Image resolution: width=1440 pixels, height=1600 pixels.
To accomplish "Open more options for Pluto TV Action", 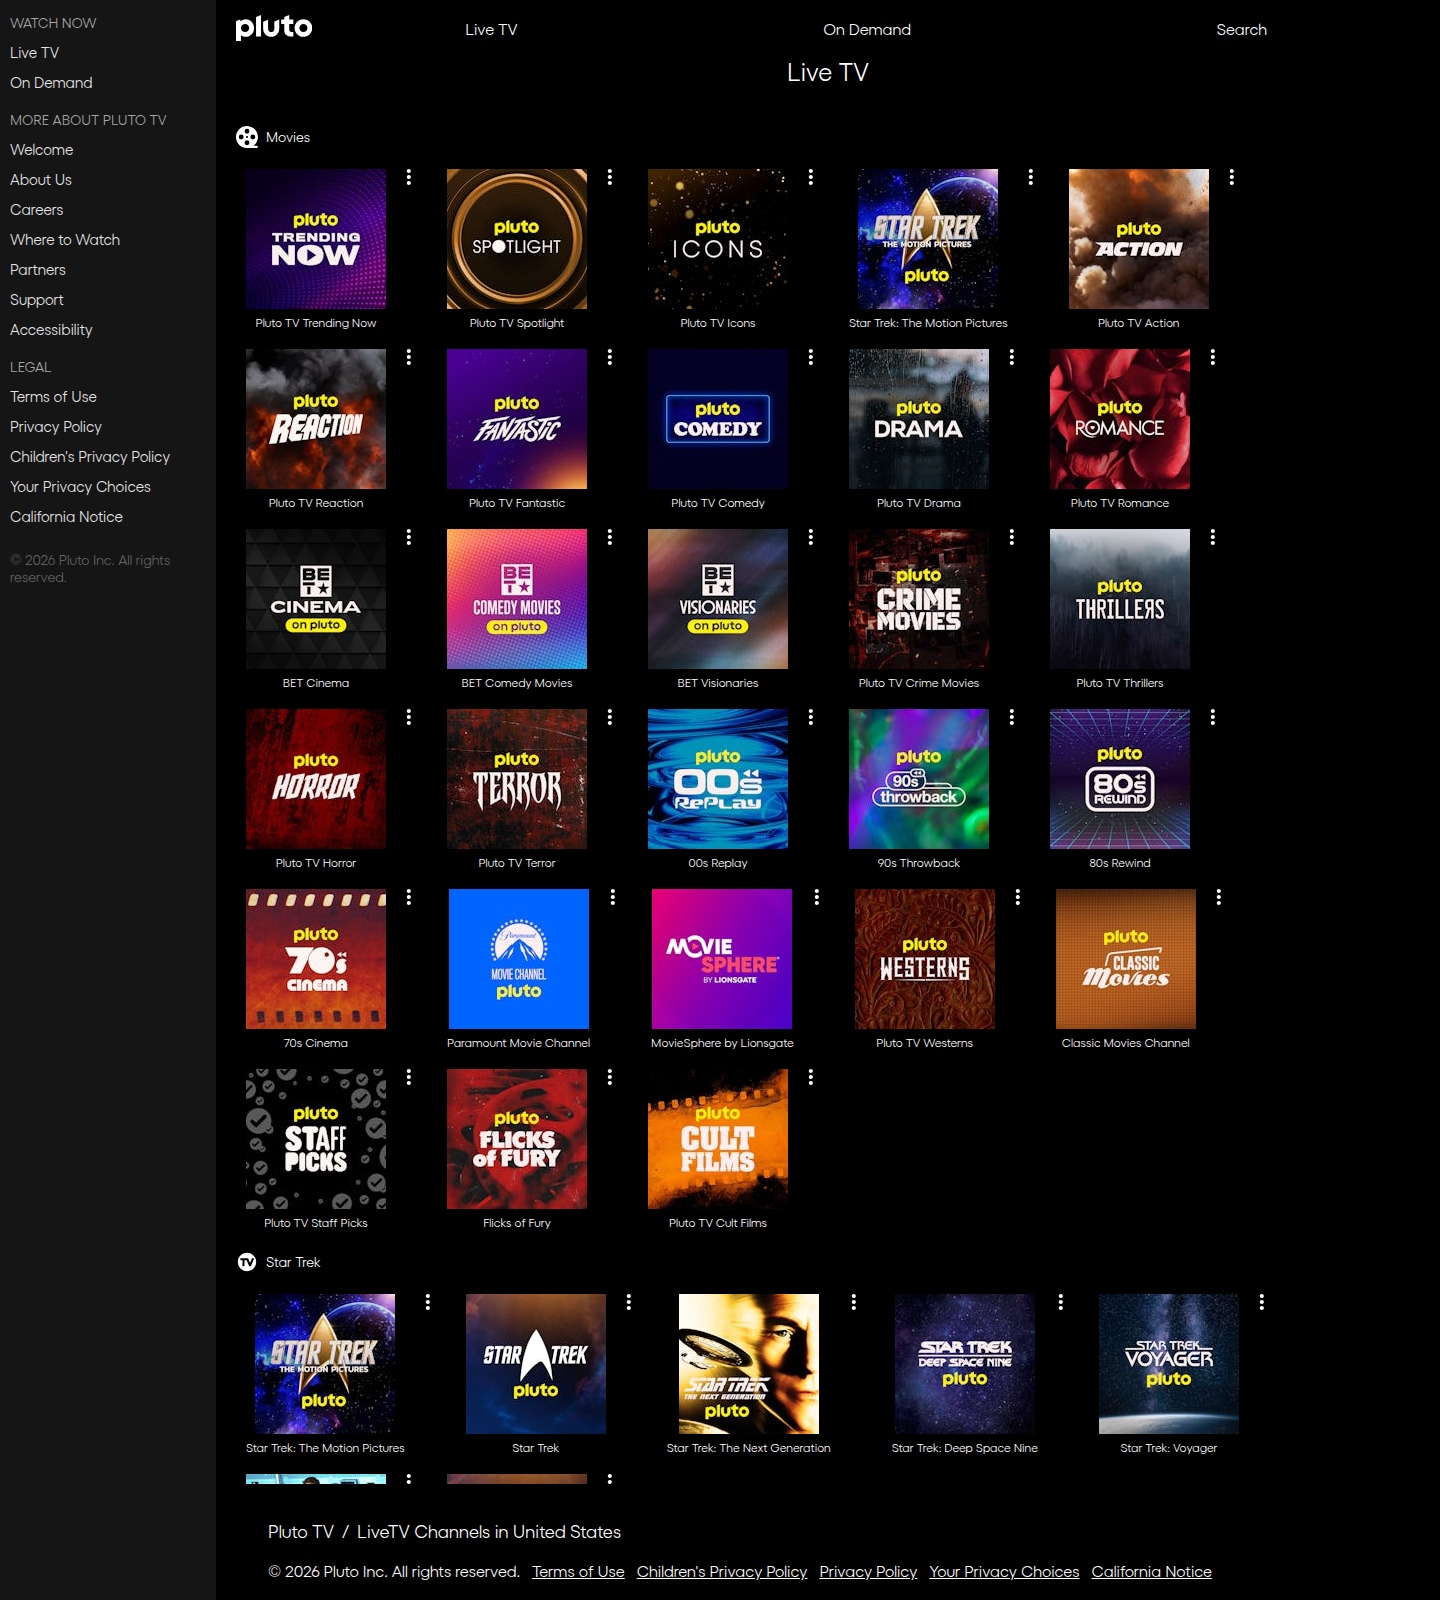I will (1232, 177).
